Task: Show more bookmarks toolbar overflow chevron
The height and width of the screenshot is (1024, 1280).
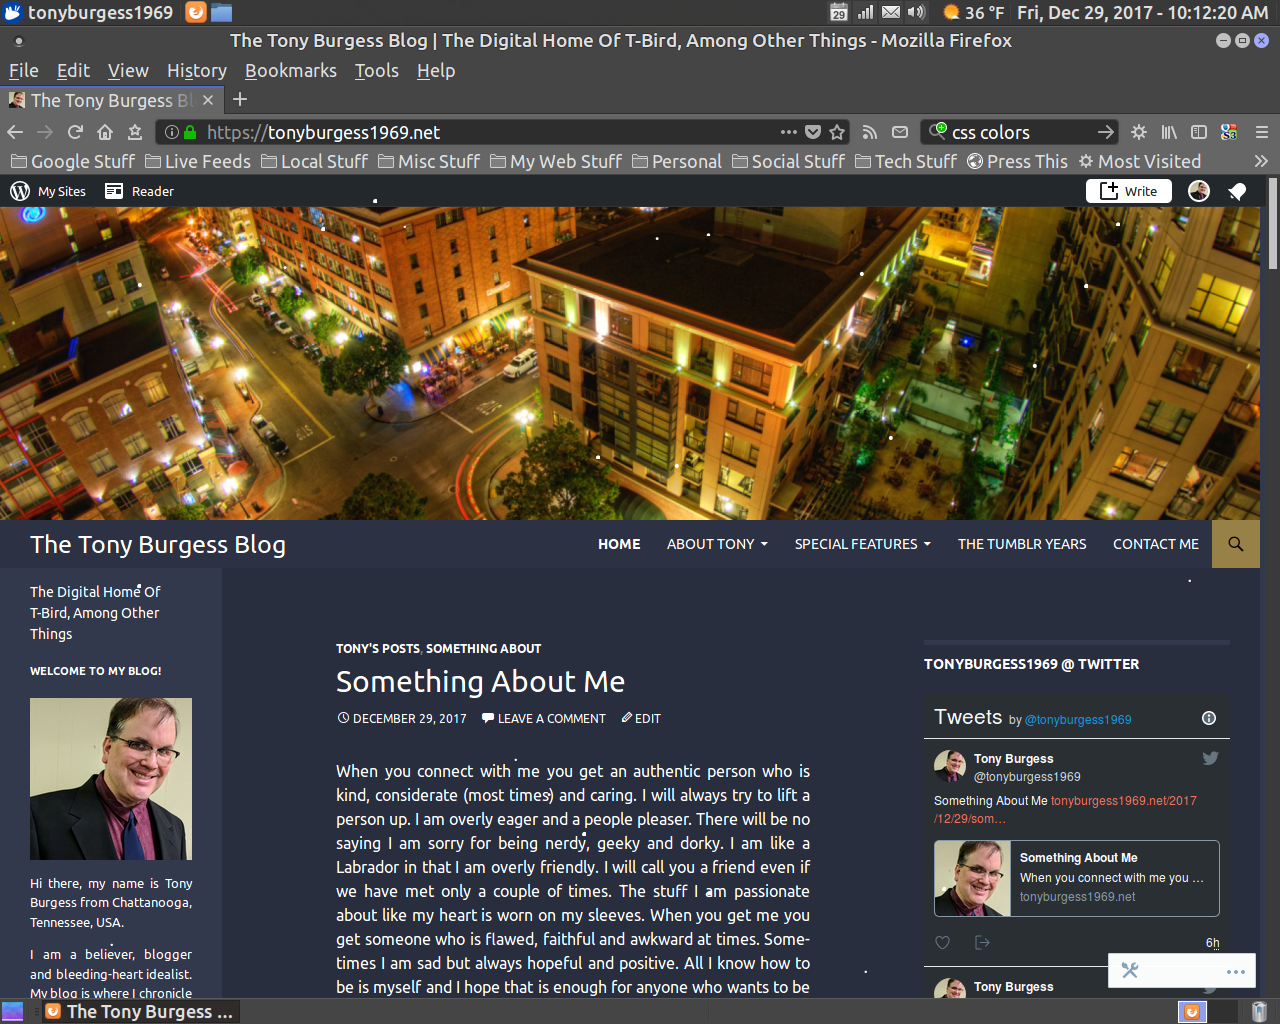Action: click(1261, 161)
